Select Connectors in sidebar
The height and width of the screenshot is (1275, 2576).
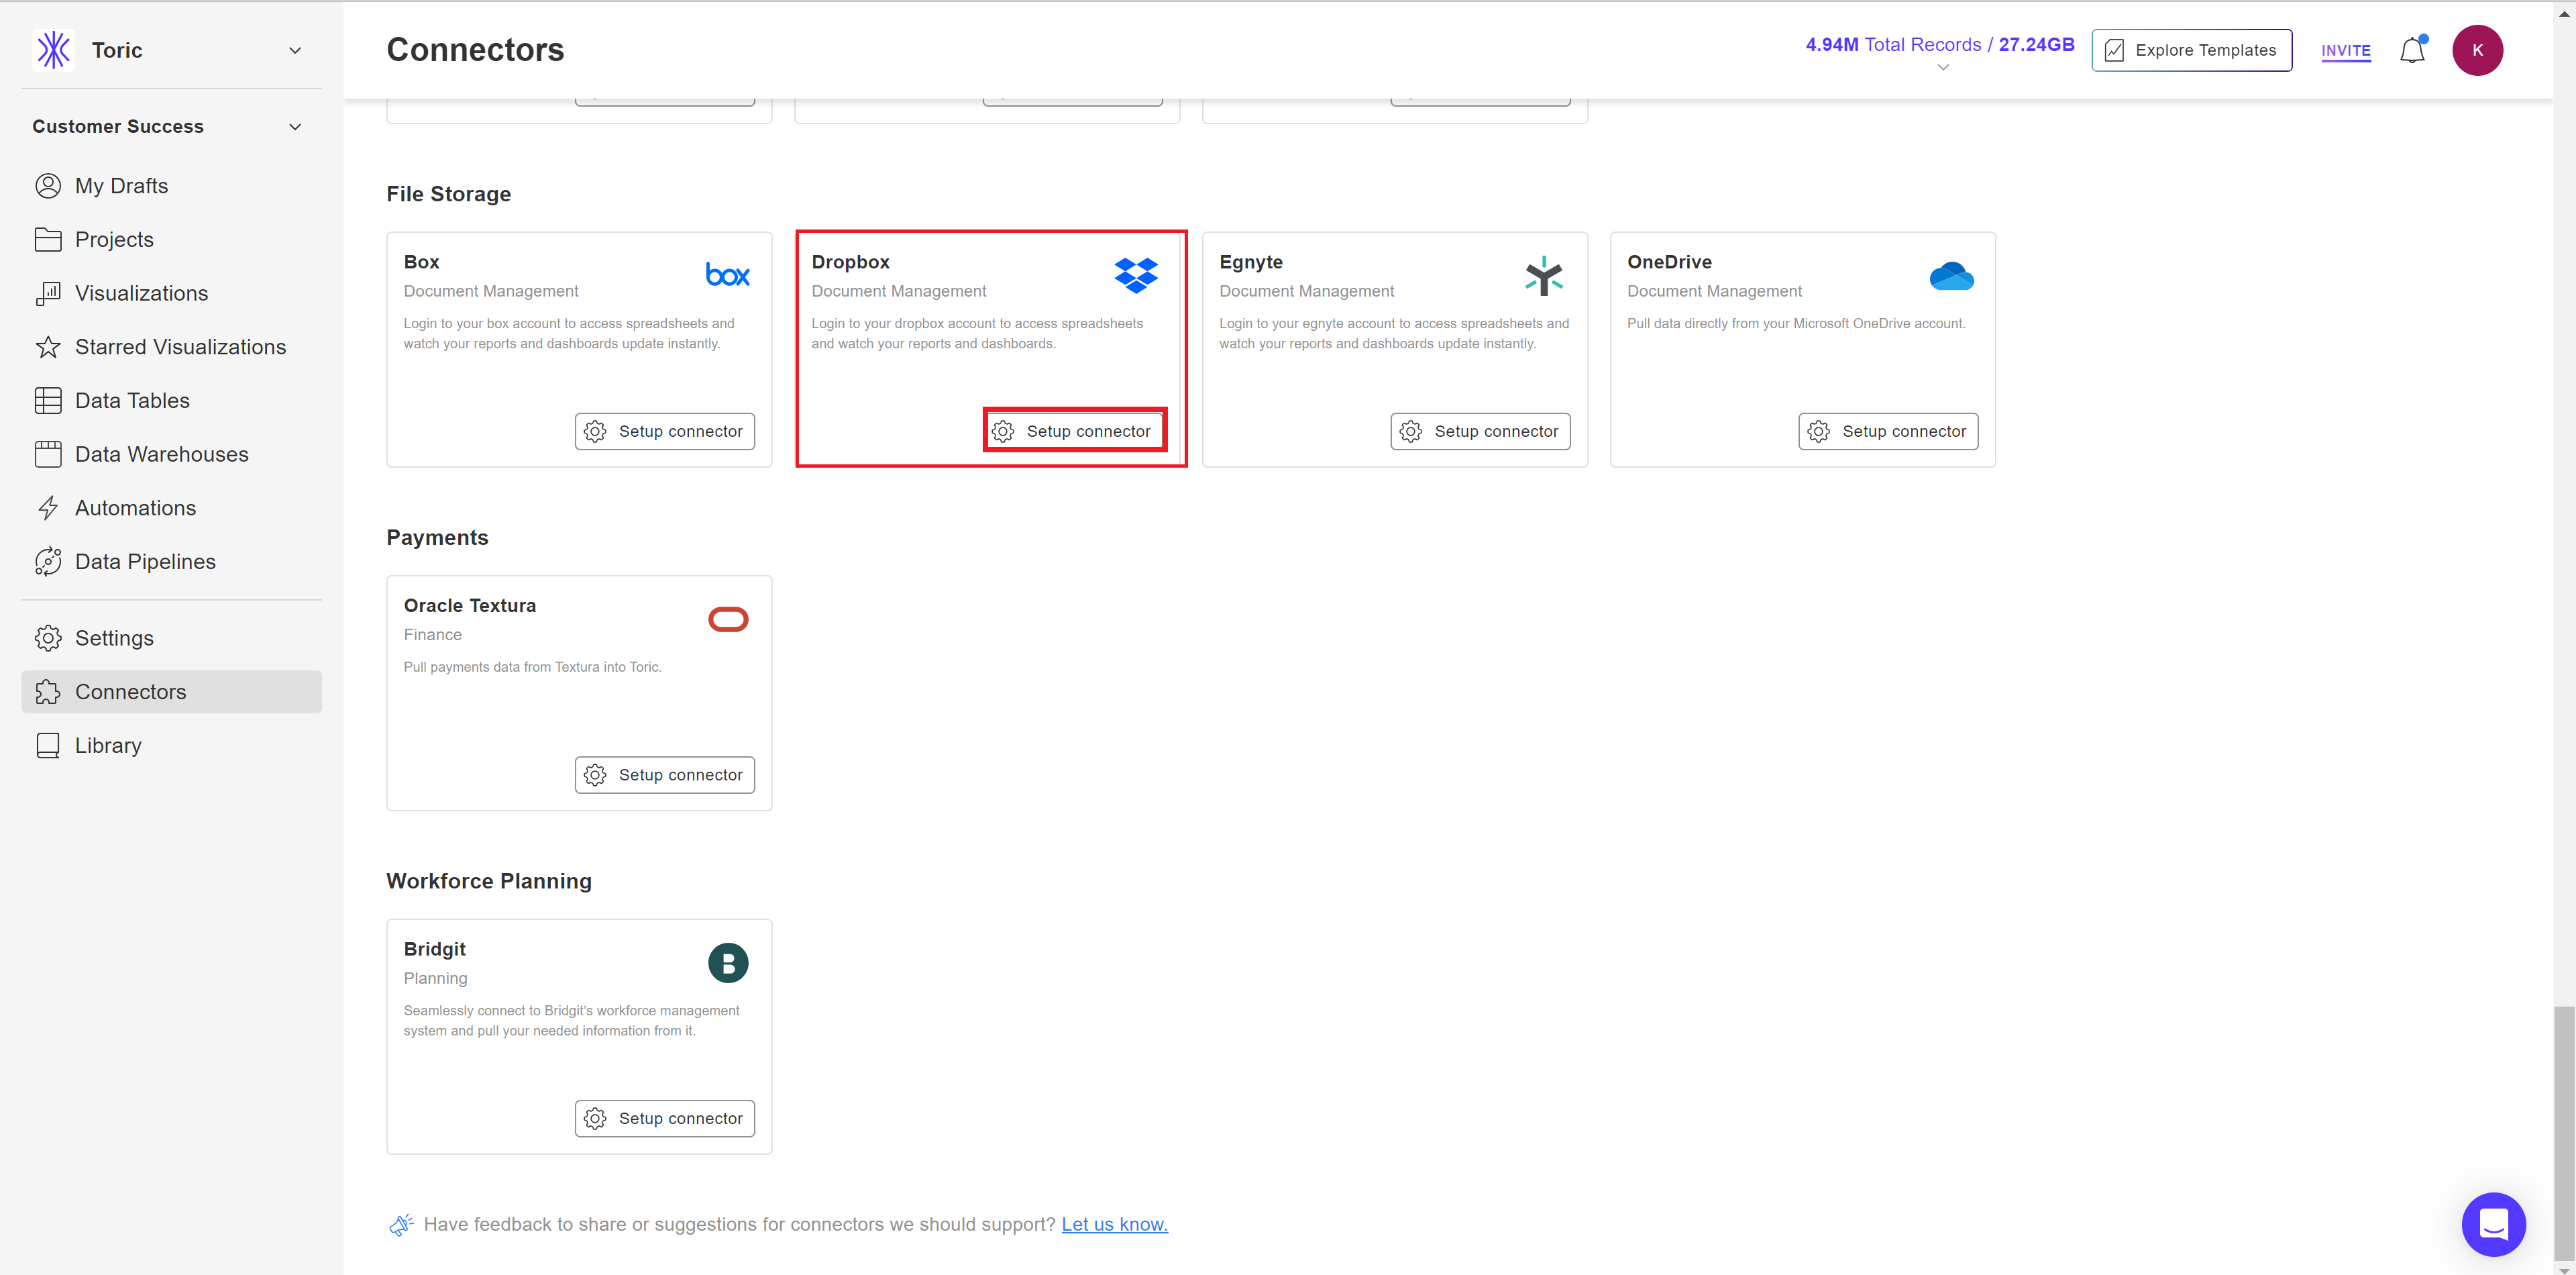171,692
